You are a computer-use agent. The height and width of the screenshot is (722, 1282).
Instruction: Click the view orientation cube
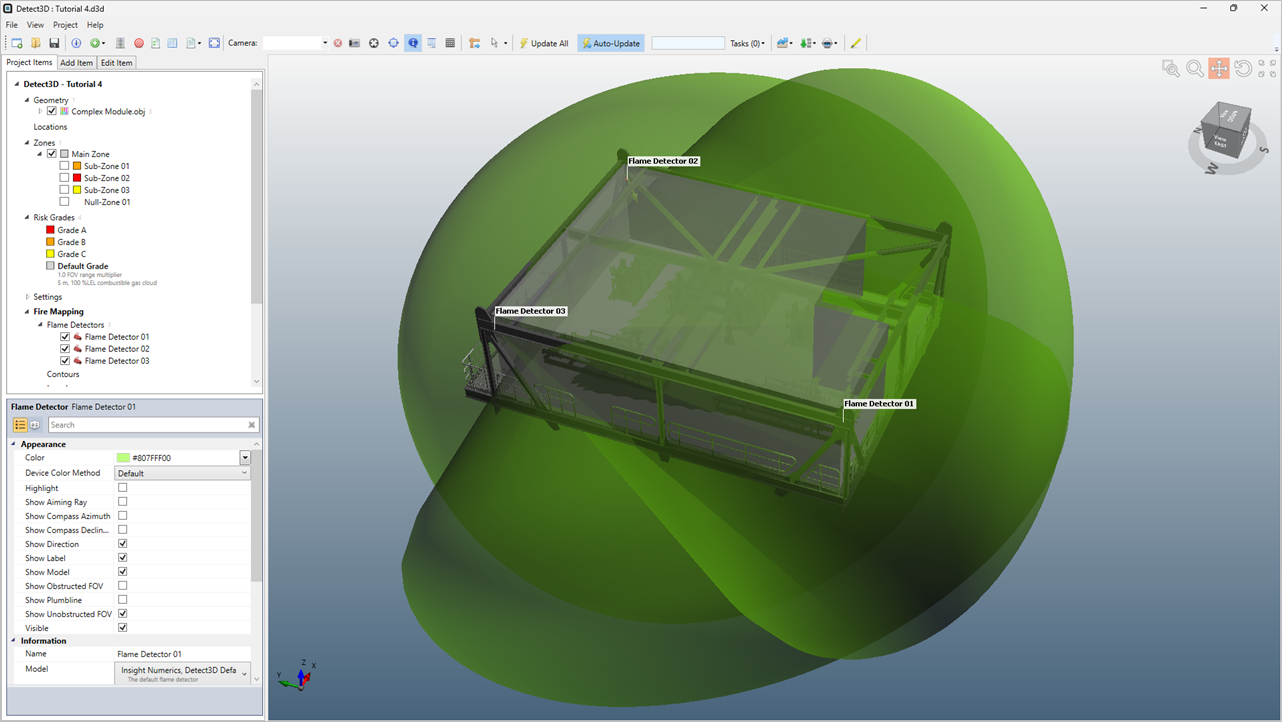pyautogui.click(x=1228, y=131)
